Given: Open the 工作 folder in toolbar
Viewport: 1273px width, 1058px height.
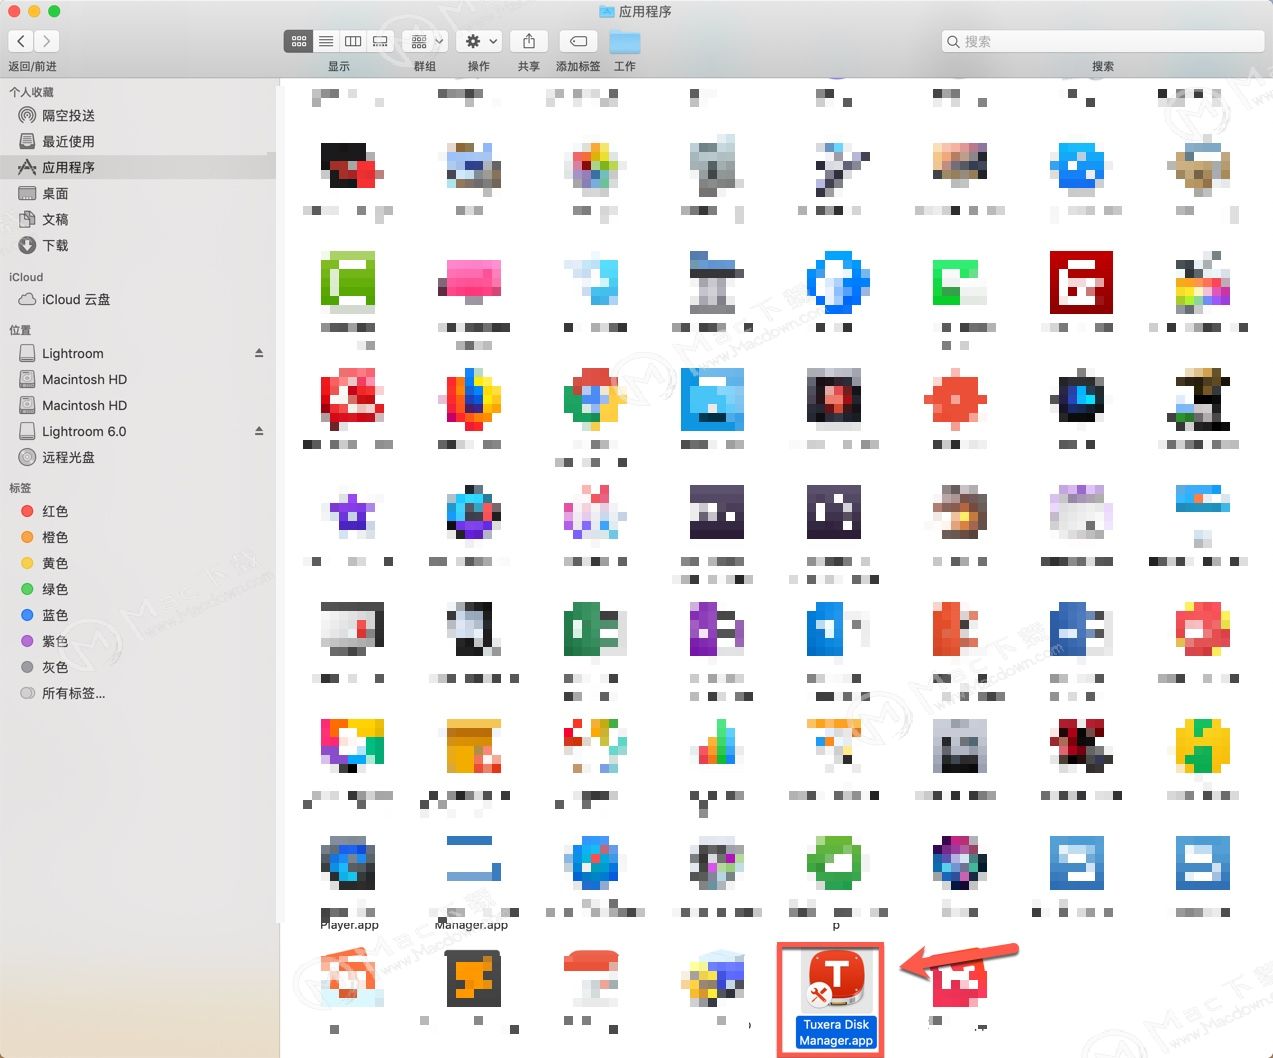Looking at the screenshot, I should (x=625, y=42).
